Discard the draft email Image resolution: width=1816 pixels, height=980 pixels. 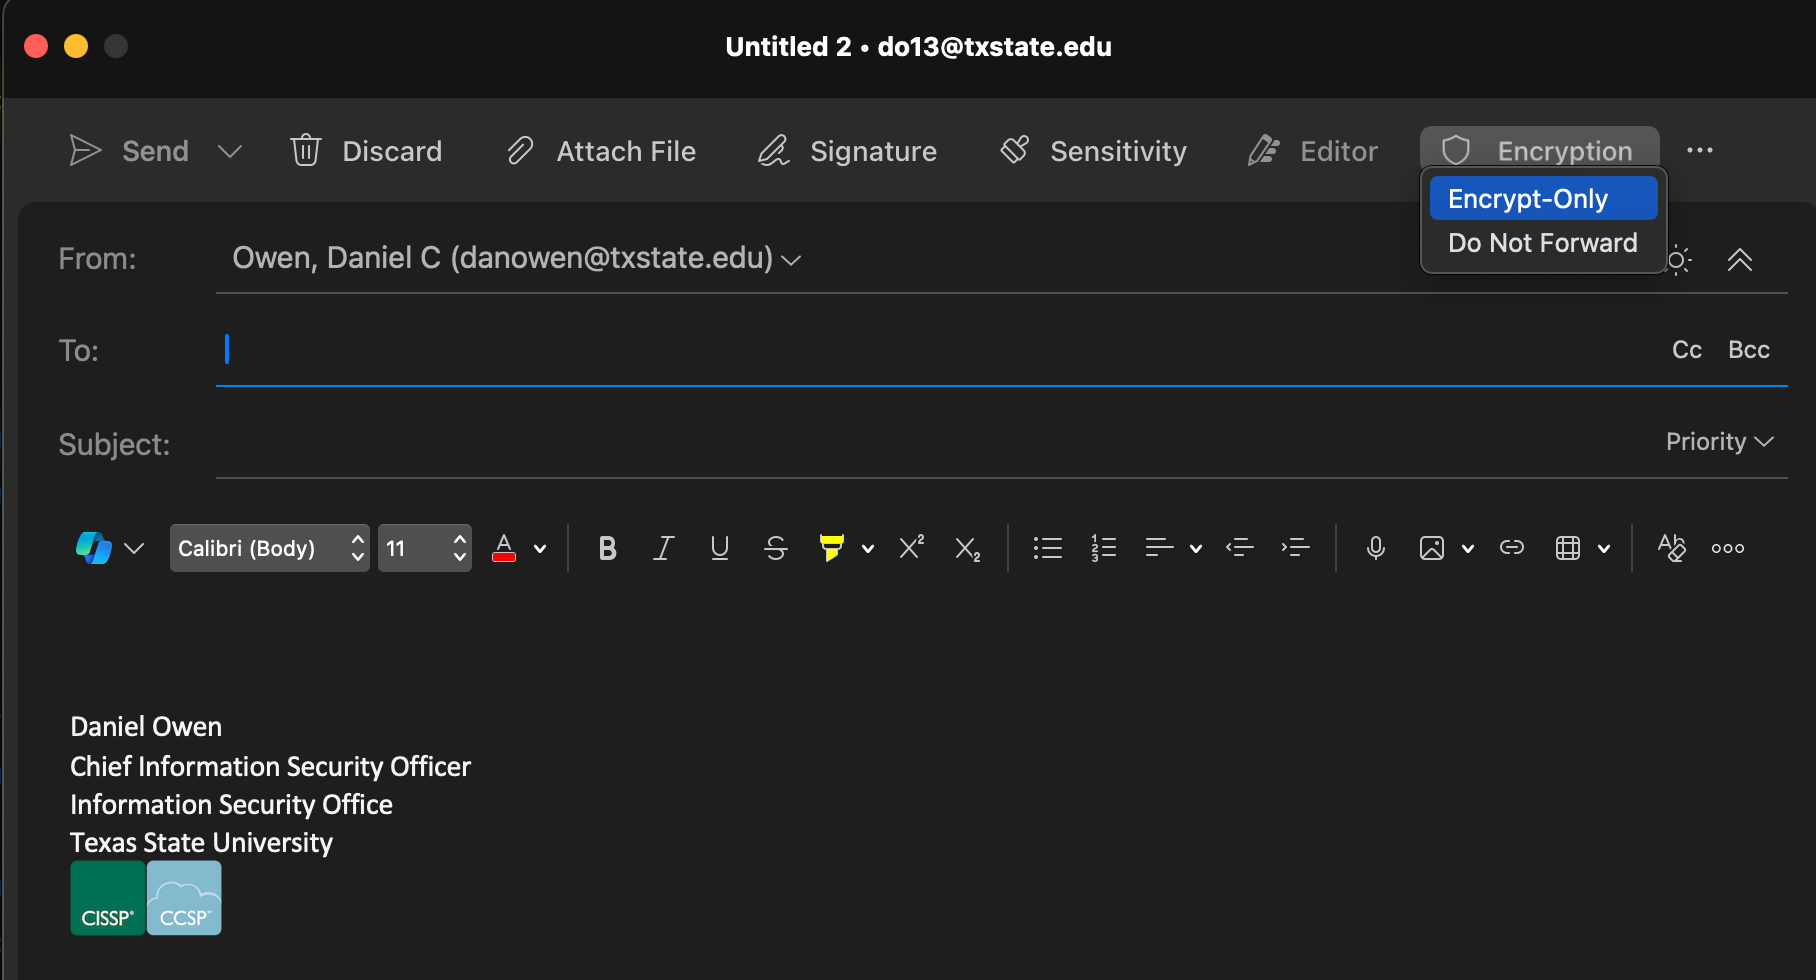click(x=366, y=150)
